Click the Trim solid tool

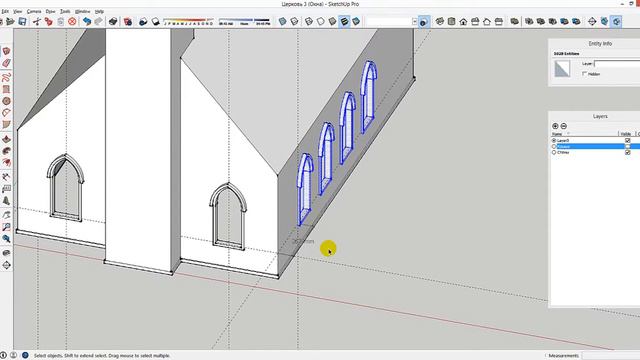564,21
